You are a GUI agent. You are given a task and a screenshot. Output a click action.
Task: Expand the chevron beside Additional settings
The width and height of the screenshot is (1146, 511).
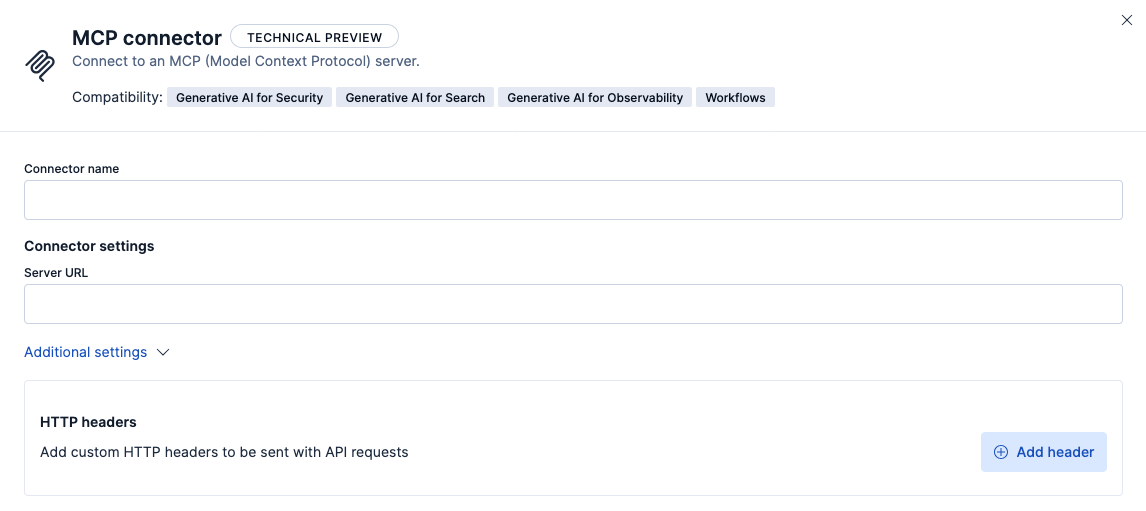click(x=164, y=352)
